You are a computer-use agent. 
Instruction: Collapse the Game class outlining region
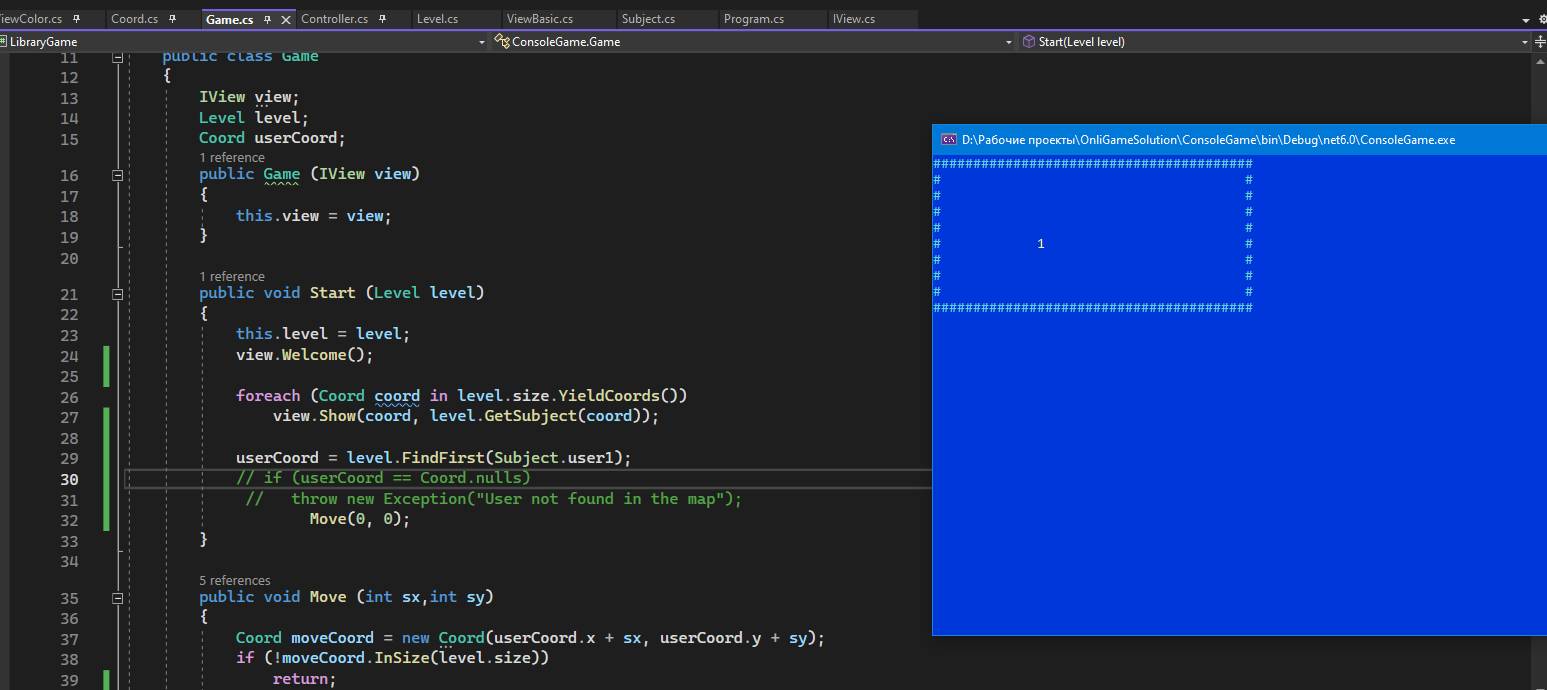117,57
